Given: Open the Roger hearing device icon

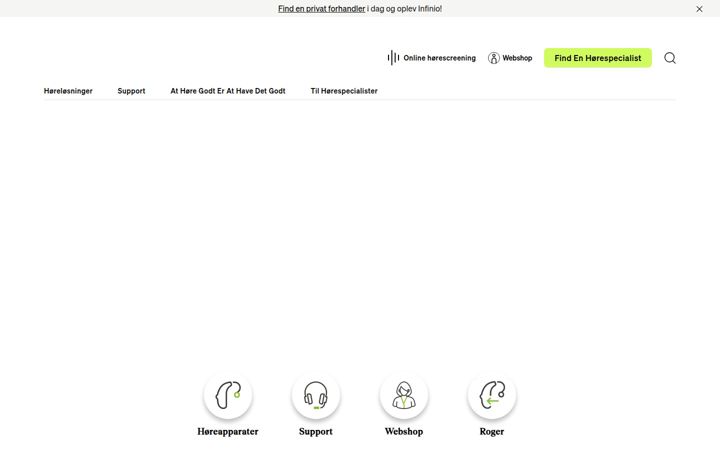Looking at the screenshot, I should 492,395.
